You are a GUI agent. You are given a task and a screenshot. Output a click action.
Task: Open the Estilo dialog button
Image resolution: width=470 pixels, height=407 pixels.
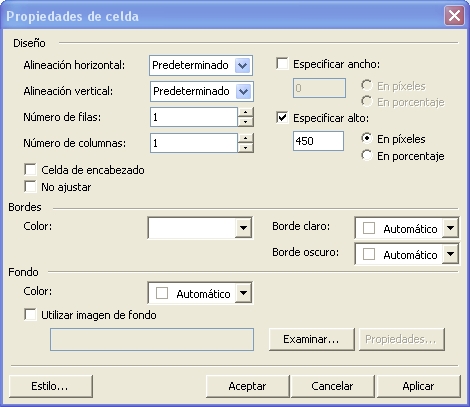point(51,386)
